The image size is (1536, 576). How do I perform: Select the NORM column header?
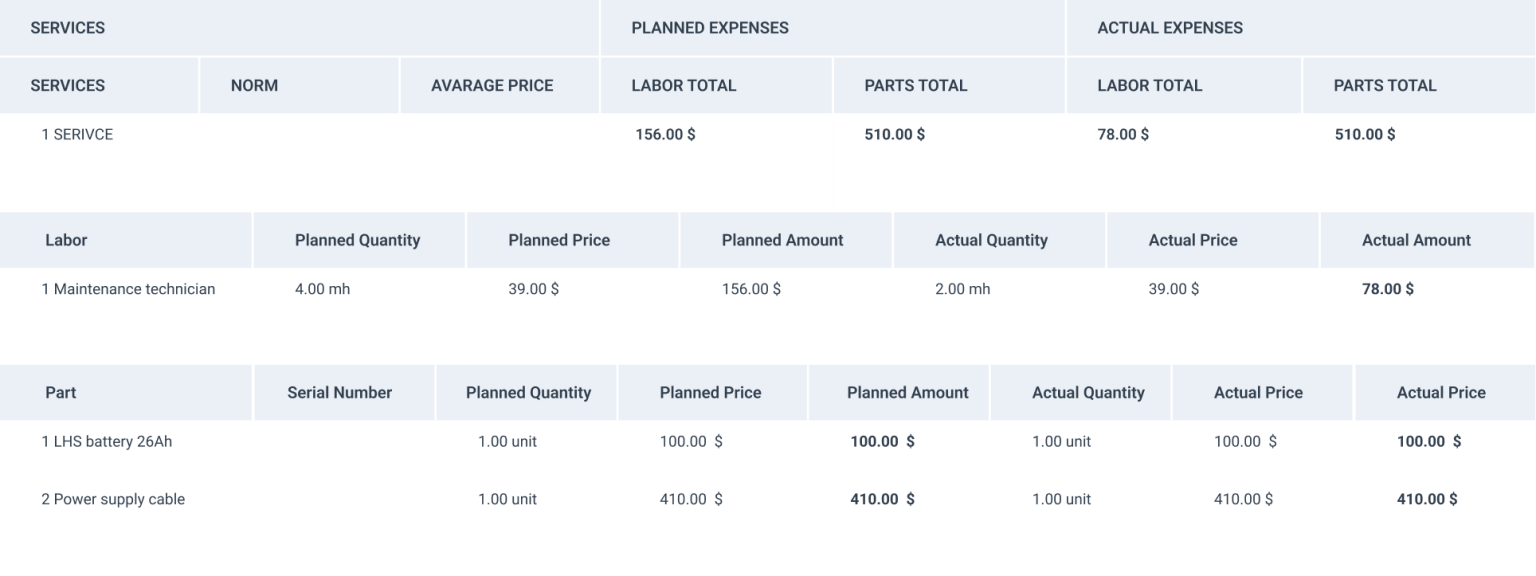pos(254,86)
